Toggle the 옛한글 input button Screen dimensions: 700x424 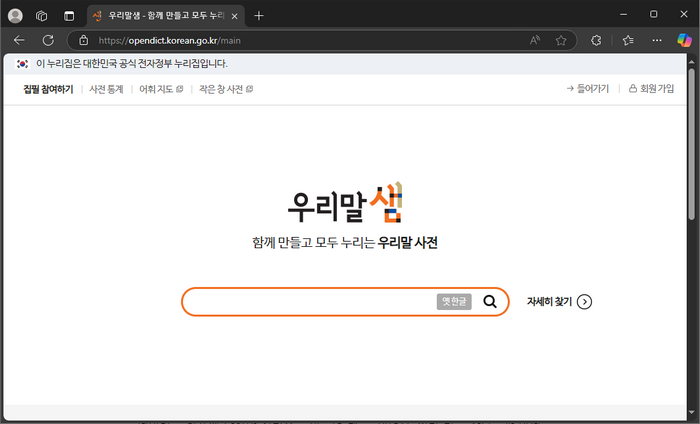coord(454,302)
